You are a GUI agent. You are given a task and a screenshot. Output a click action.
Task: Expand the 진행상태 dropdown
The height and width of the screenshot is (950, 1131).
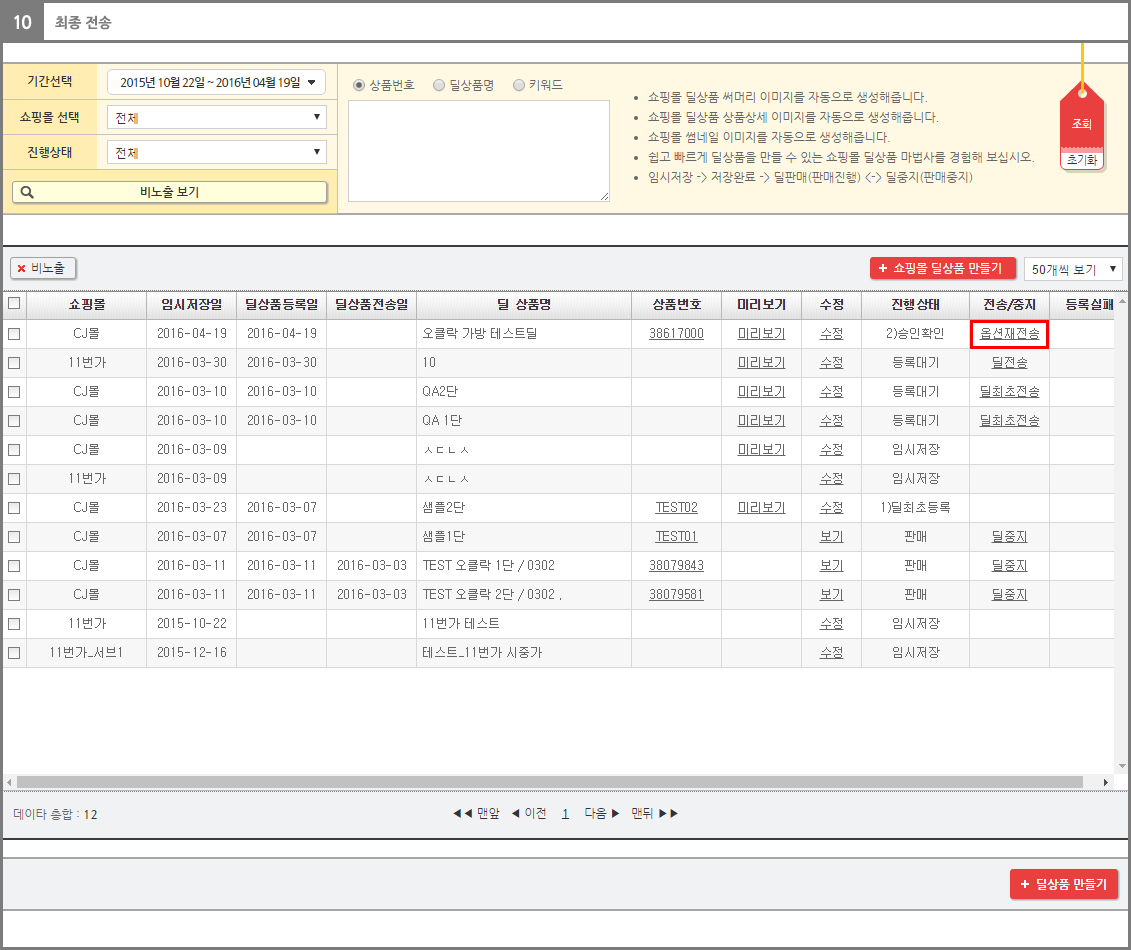[x=216, y=153]
